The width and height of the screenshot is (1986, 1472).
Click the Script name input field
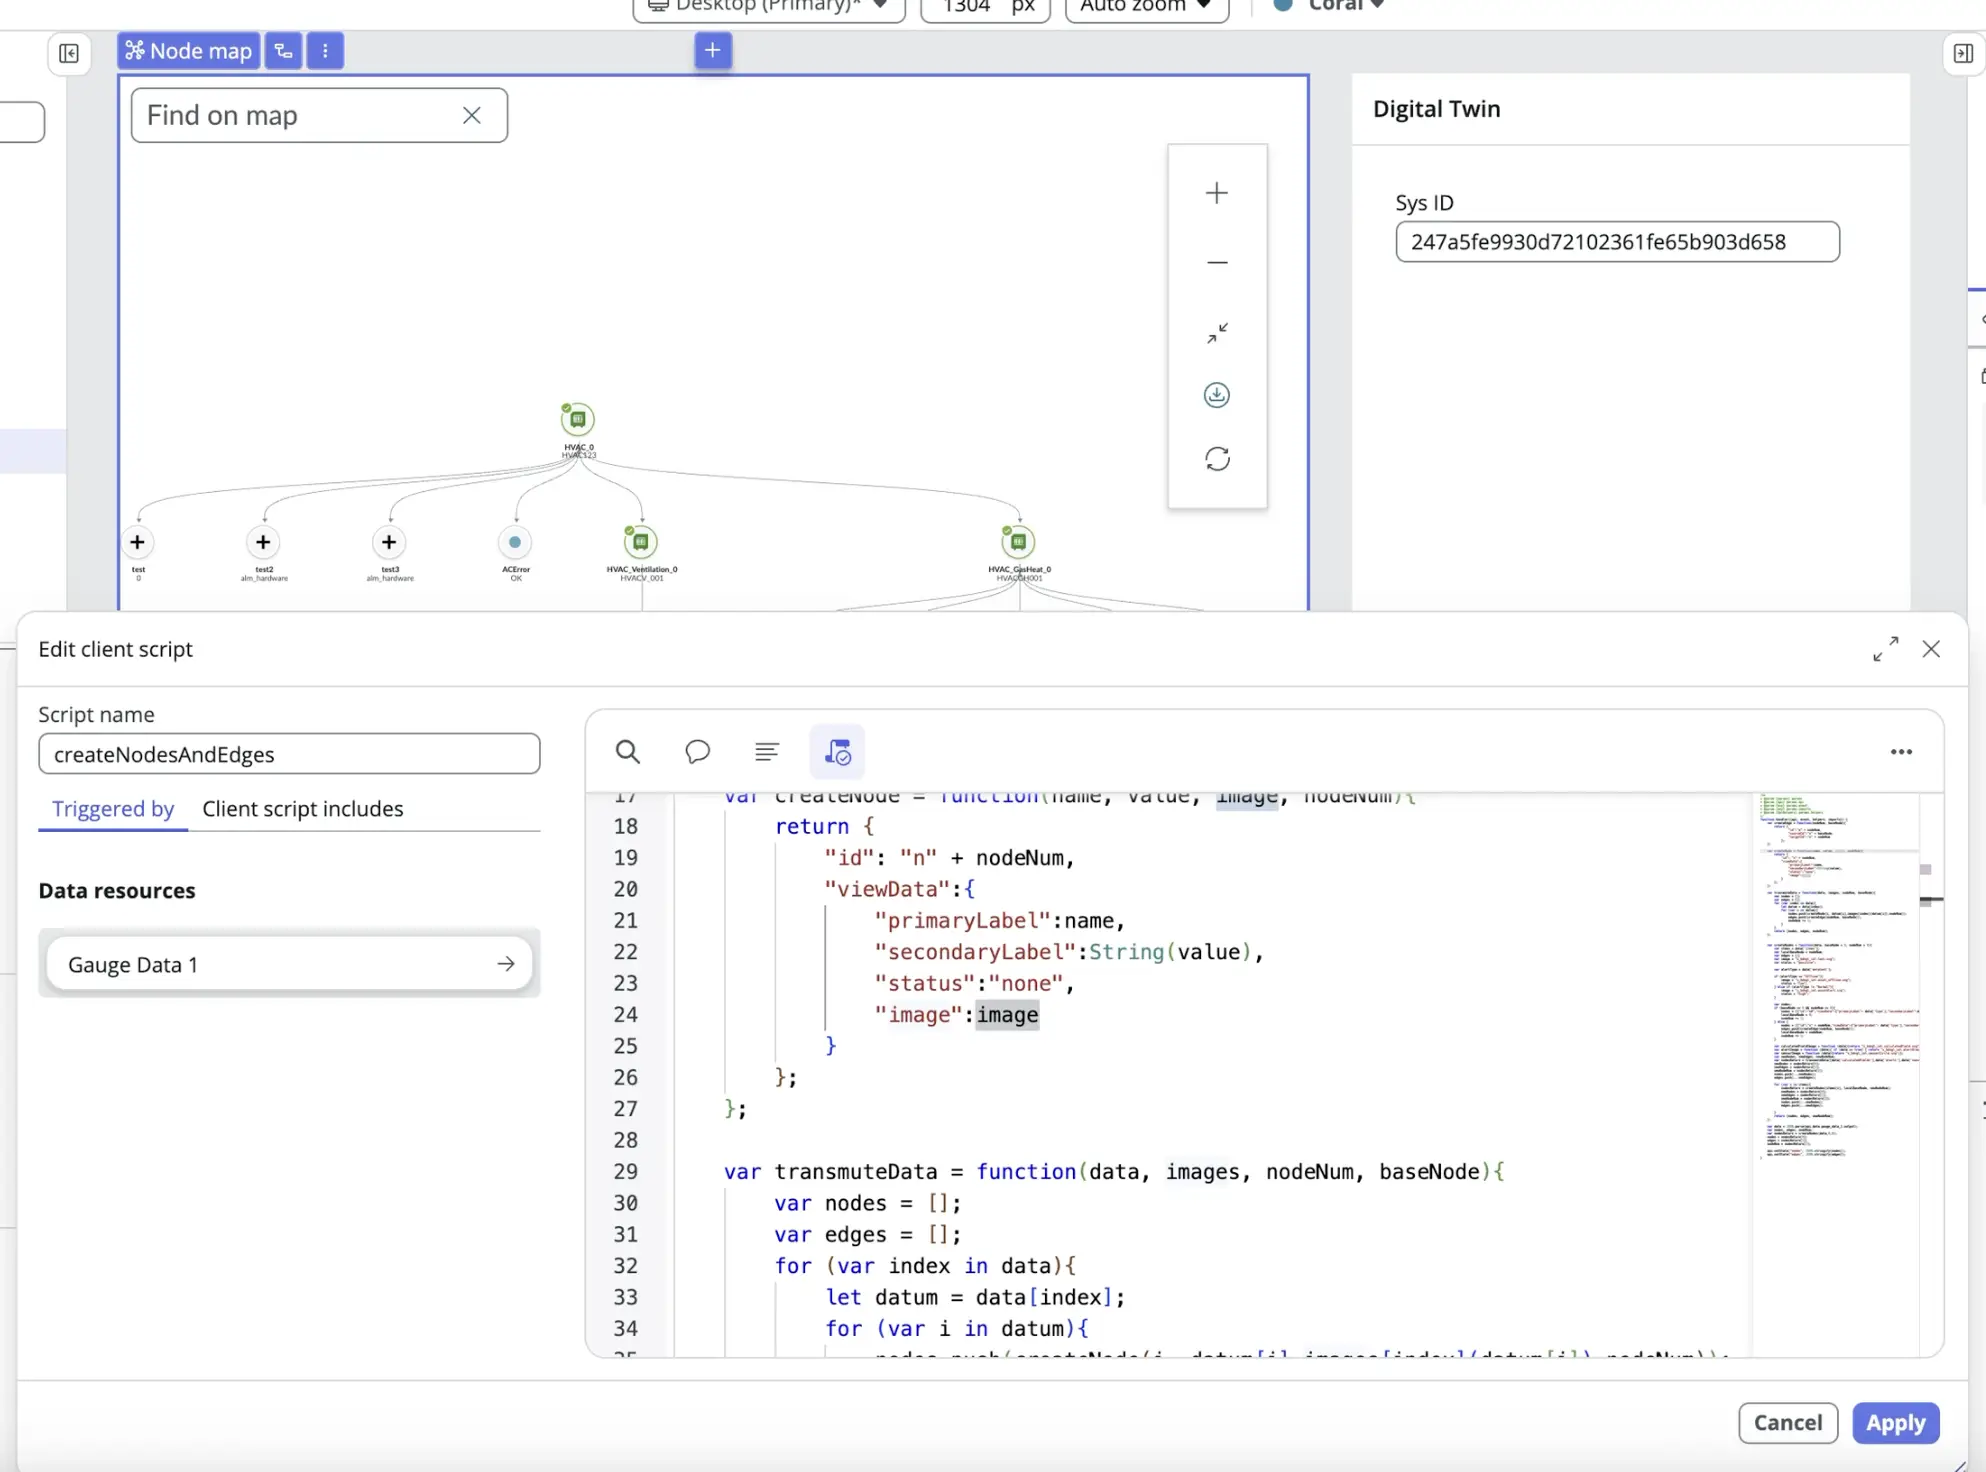[289, 754]
